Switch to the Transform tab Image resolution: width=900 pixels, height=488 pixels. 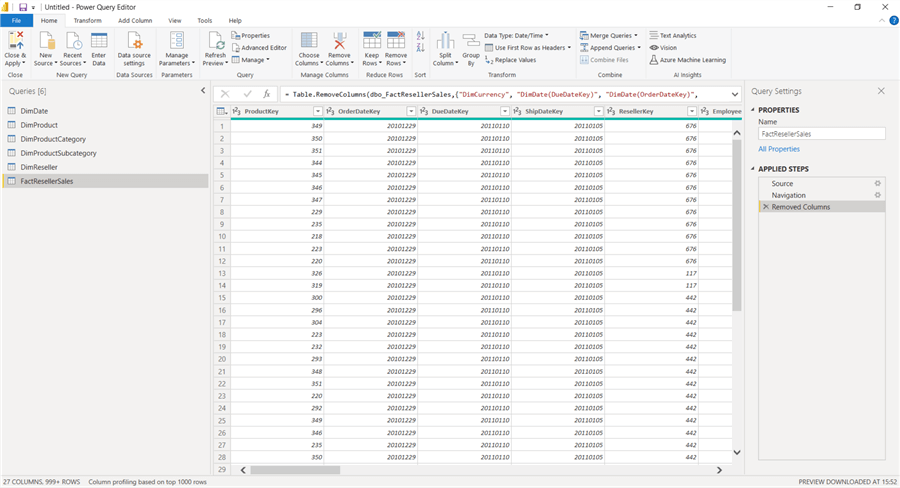pos(87,21)
